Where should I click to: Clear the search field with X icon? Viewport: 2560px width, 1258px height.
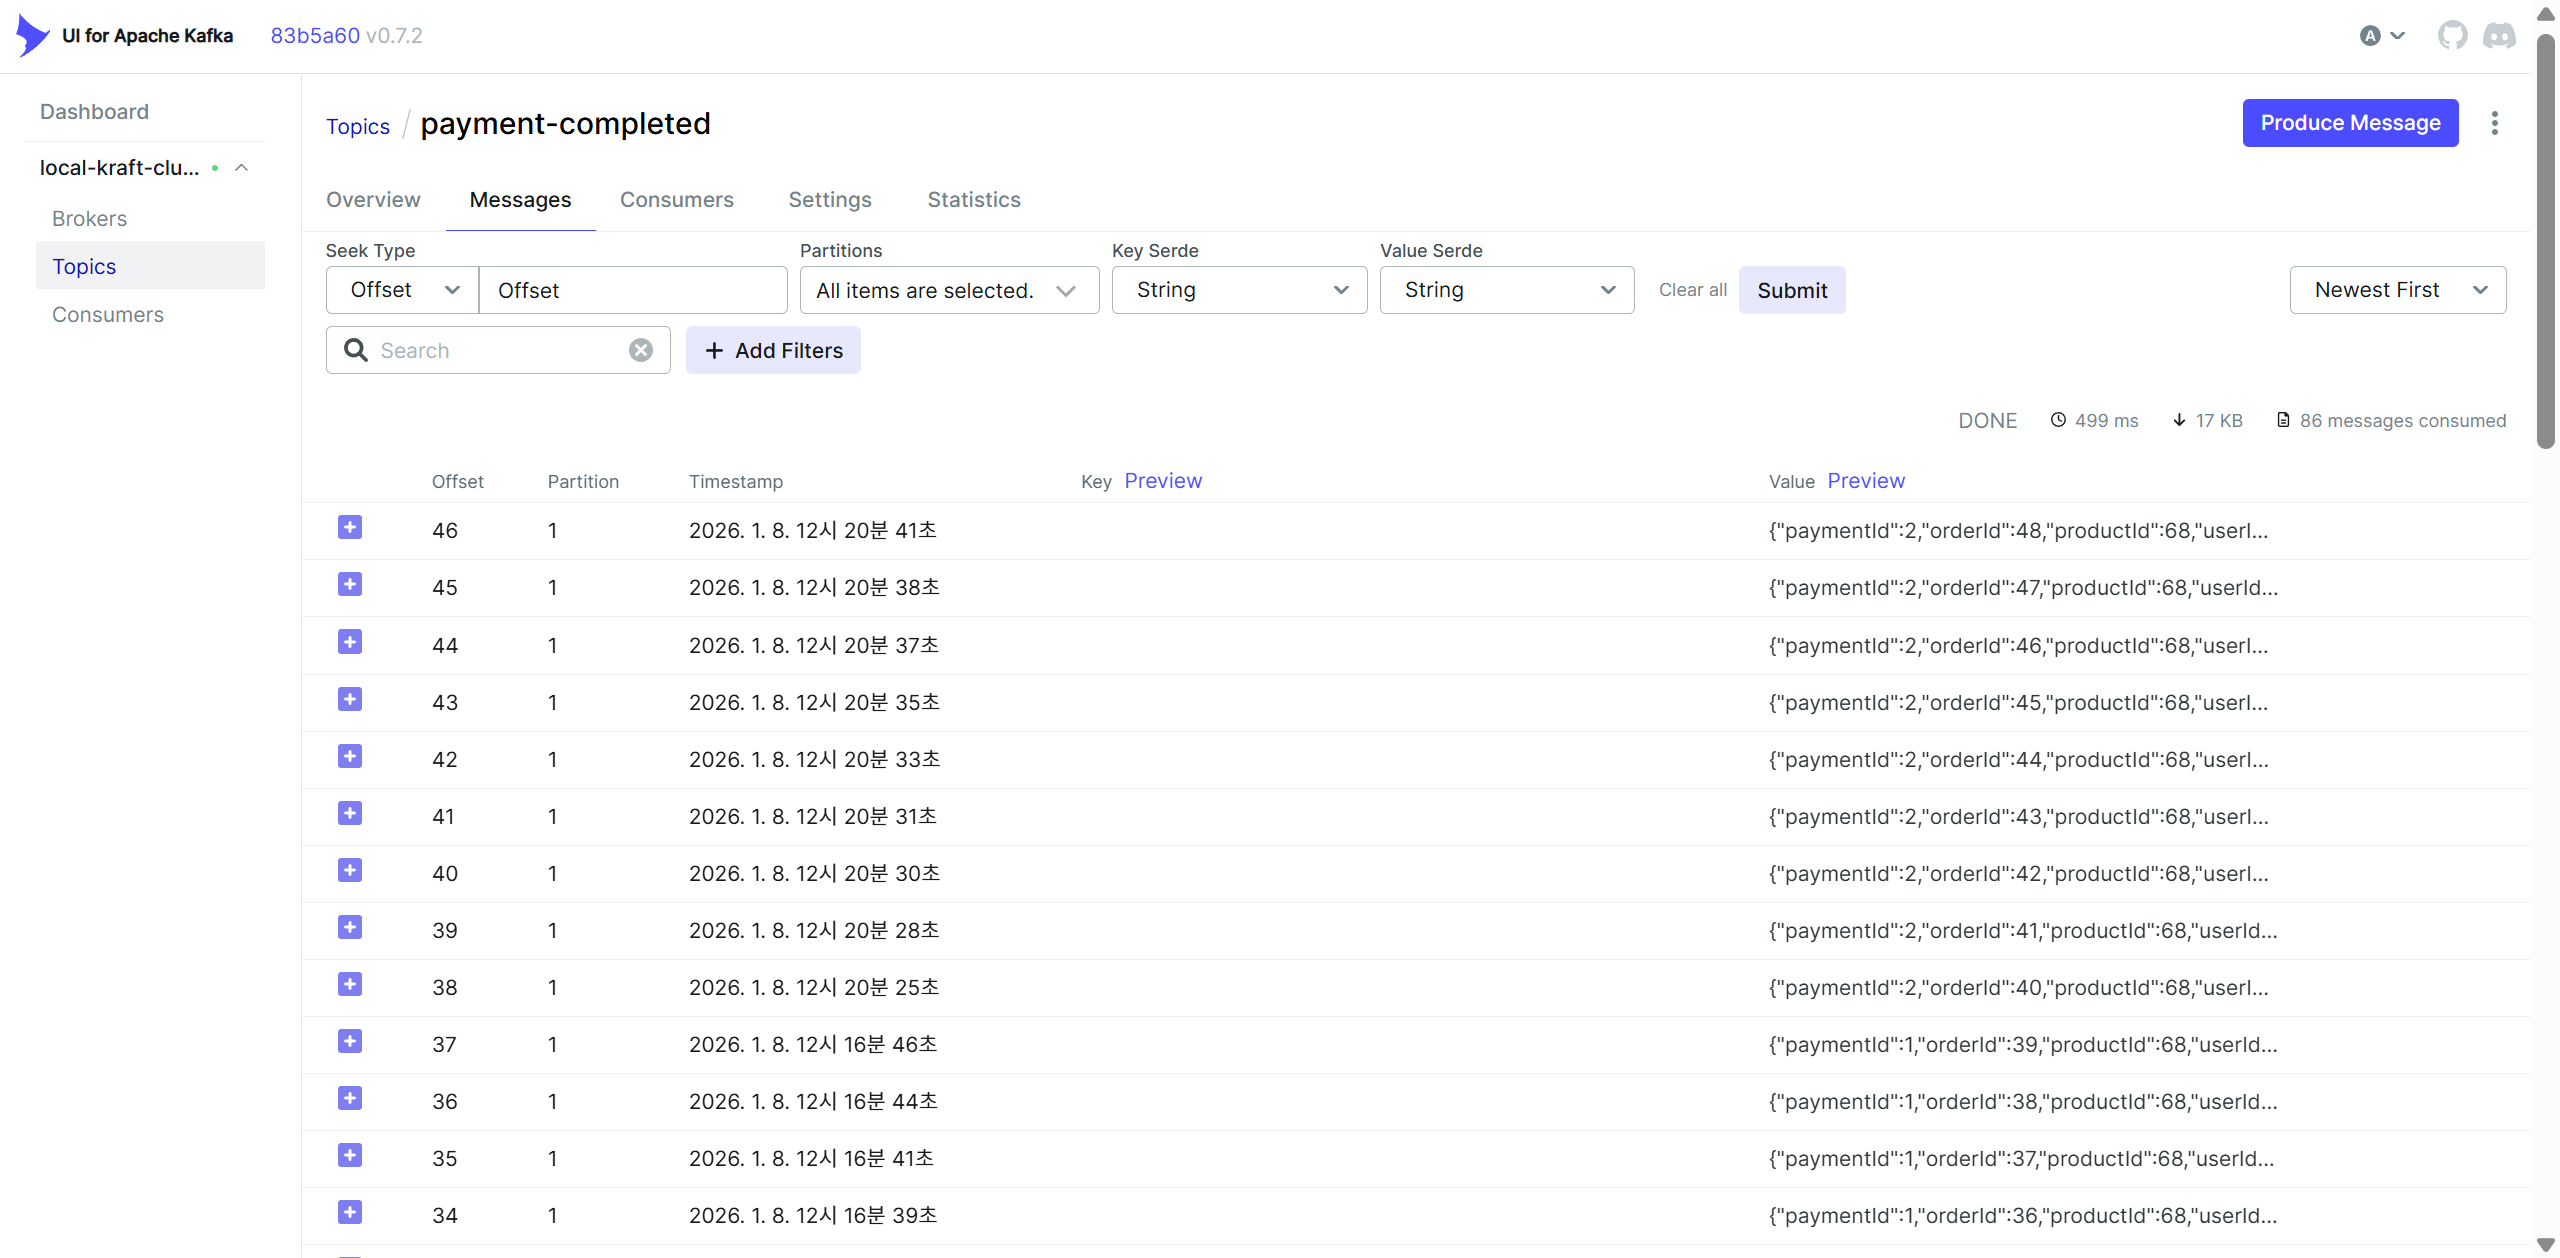coord(641,350)
